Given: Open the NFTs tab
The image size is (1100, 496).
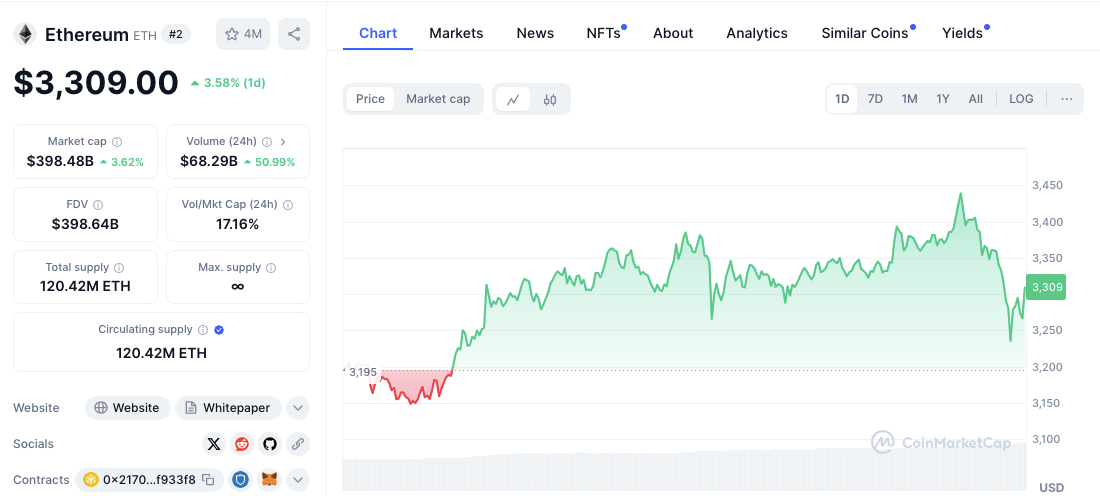Looking at the screenshot, I should [x=605, y=33].
